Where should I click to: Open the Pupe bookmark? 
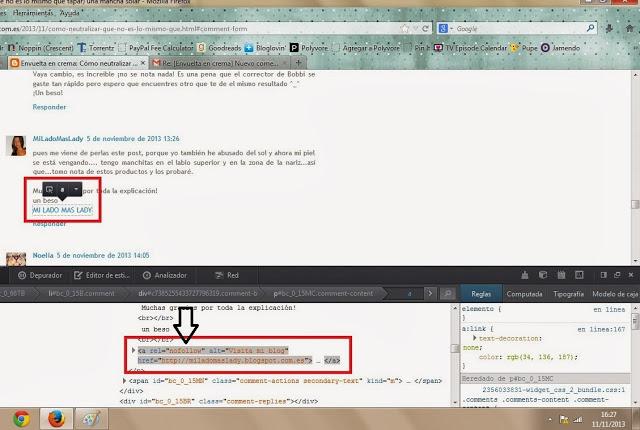(524, 48)
